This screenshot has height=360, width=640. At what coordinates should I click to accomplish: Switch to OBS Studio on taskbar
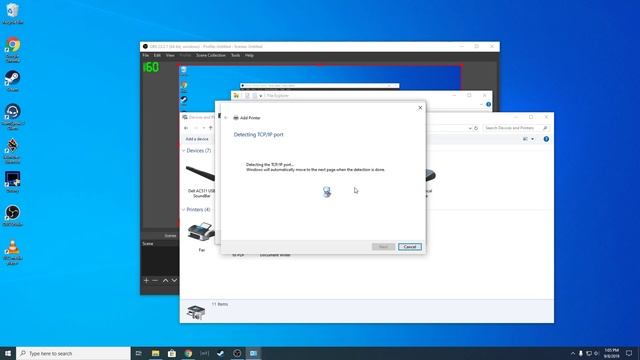coord(237,353)
